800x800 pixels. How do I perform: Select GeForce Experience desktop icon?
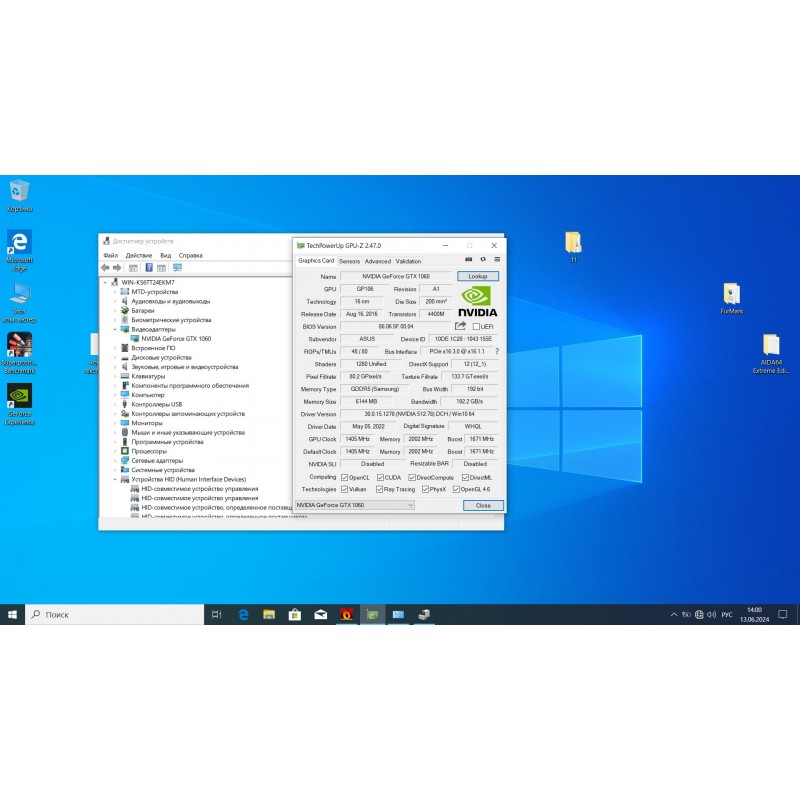tap(19, 404)
